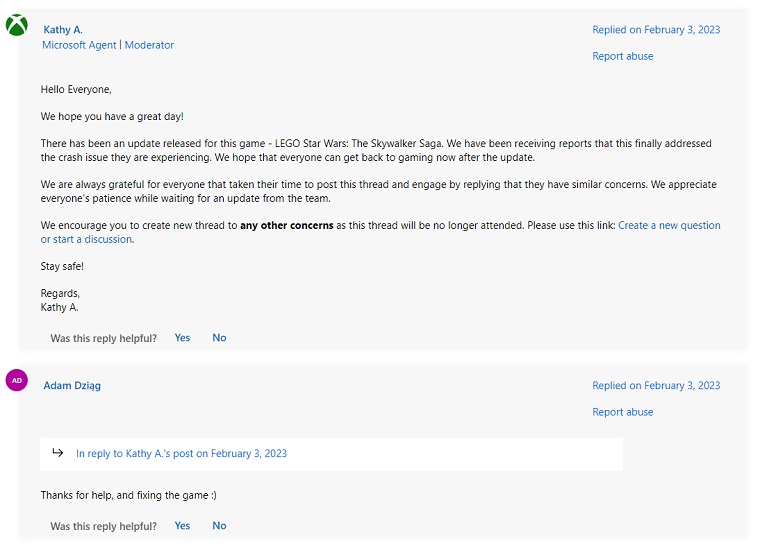Click the Microsoft Agent label
This screenshot has height=548, width=760.
[x=79, y=45]
